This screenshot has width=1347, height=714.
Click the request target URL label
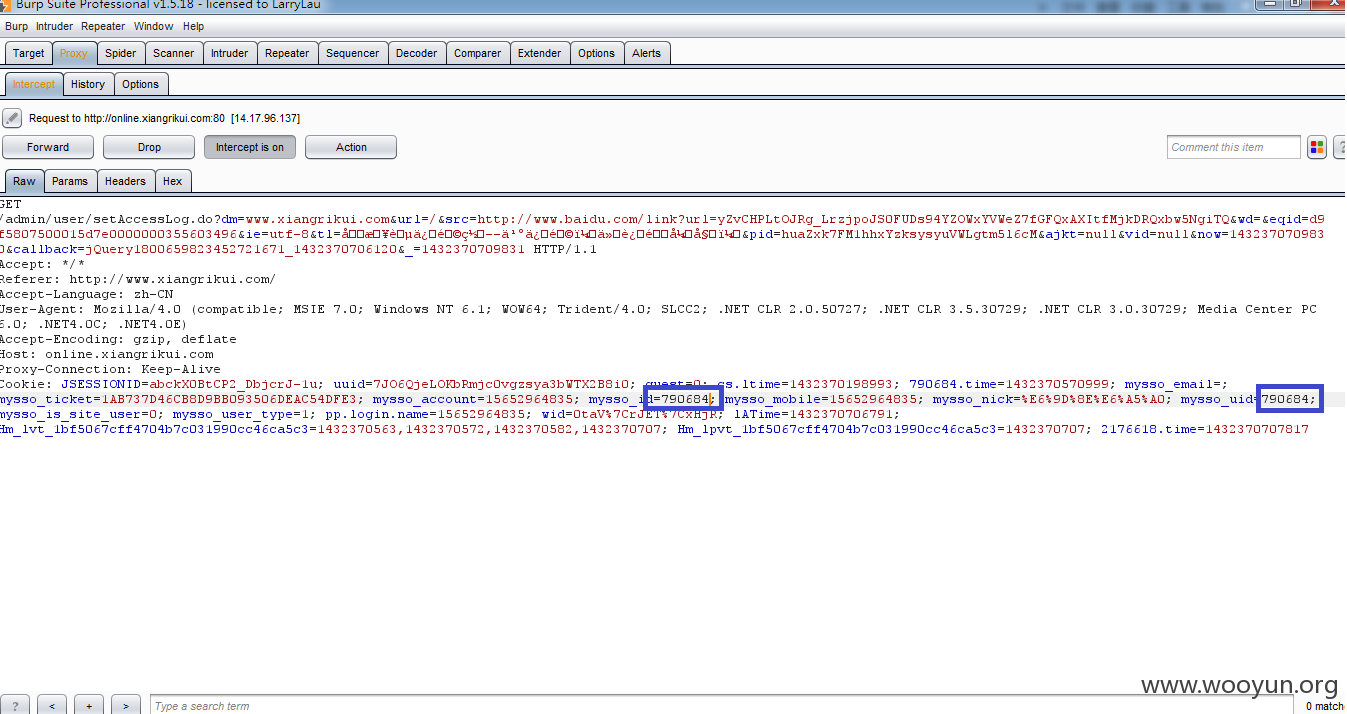[x=165, y=118]
